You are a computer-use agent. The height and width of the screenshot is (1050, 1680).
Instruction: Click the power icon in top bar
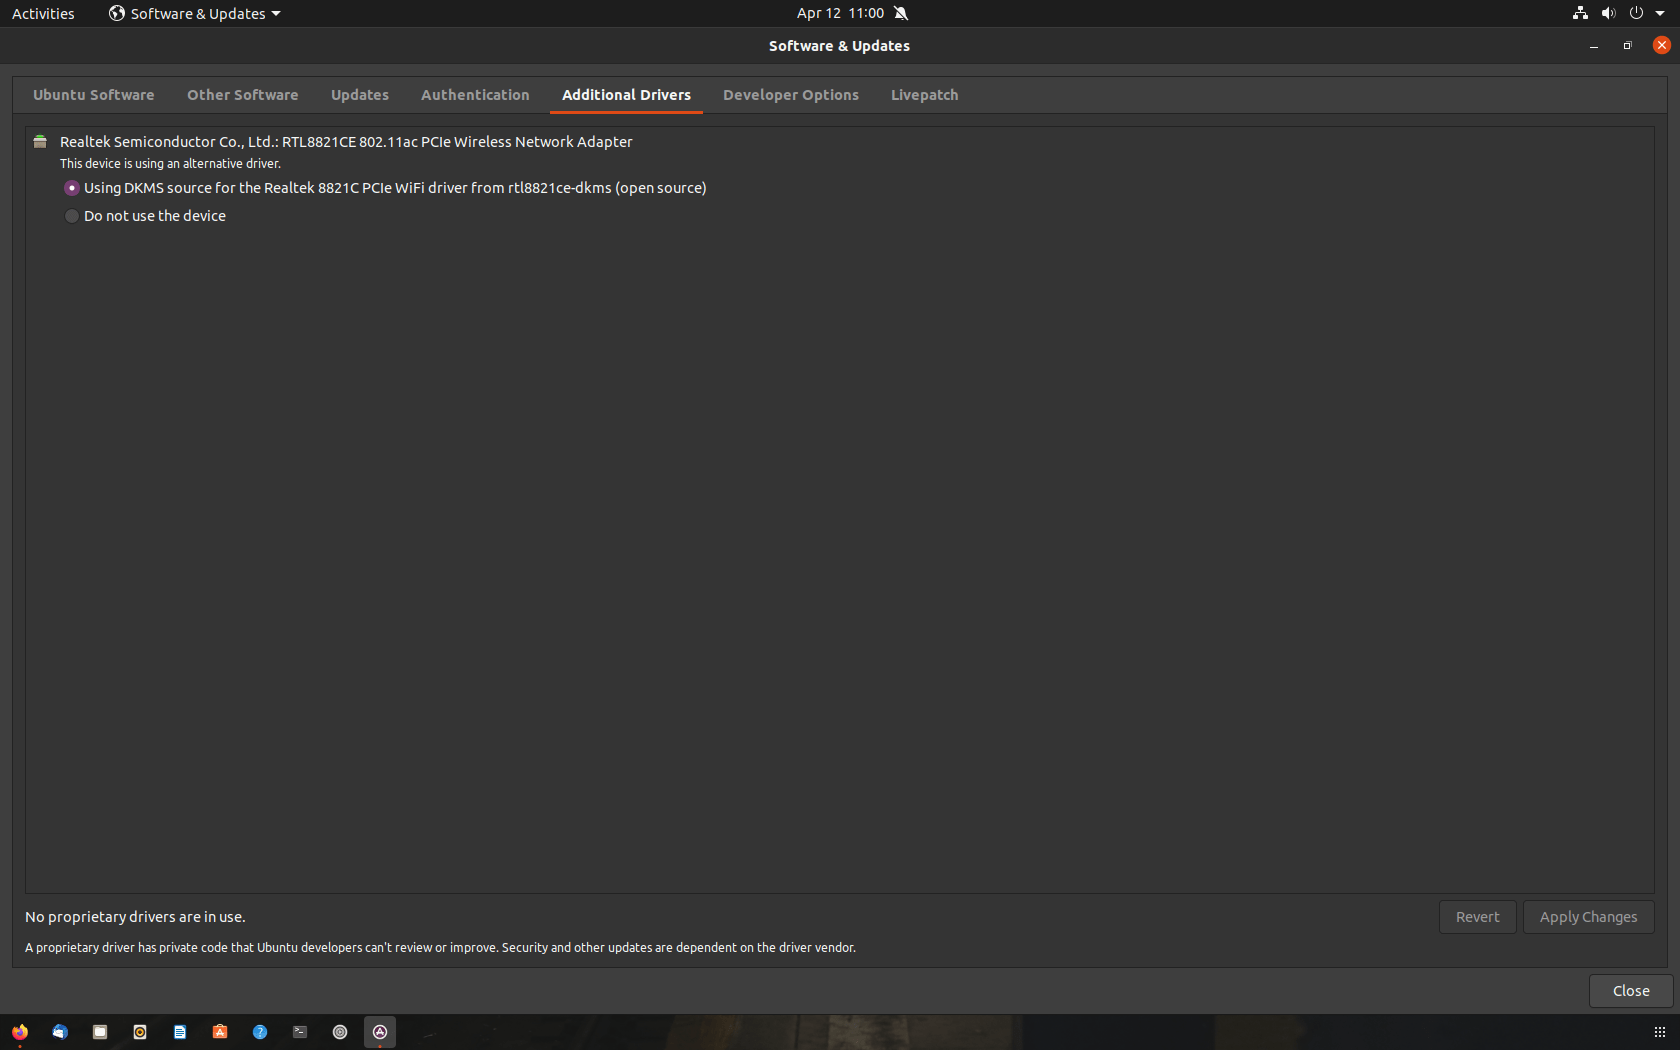click(x=1636, y=13)
